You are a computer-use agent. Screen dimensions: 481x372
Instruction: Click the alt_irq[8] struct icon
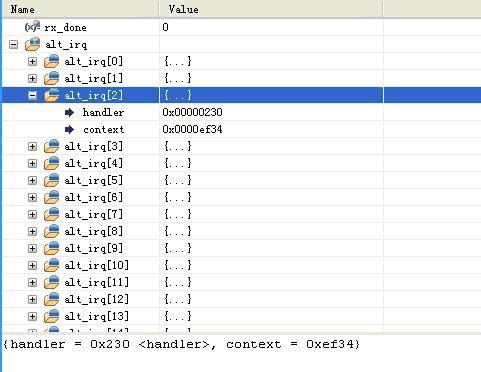pyautogui.click(x=51, y=231)
